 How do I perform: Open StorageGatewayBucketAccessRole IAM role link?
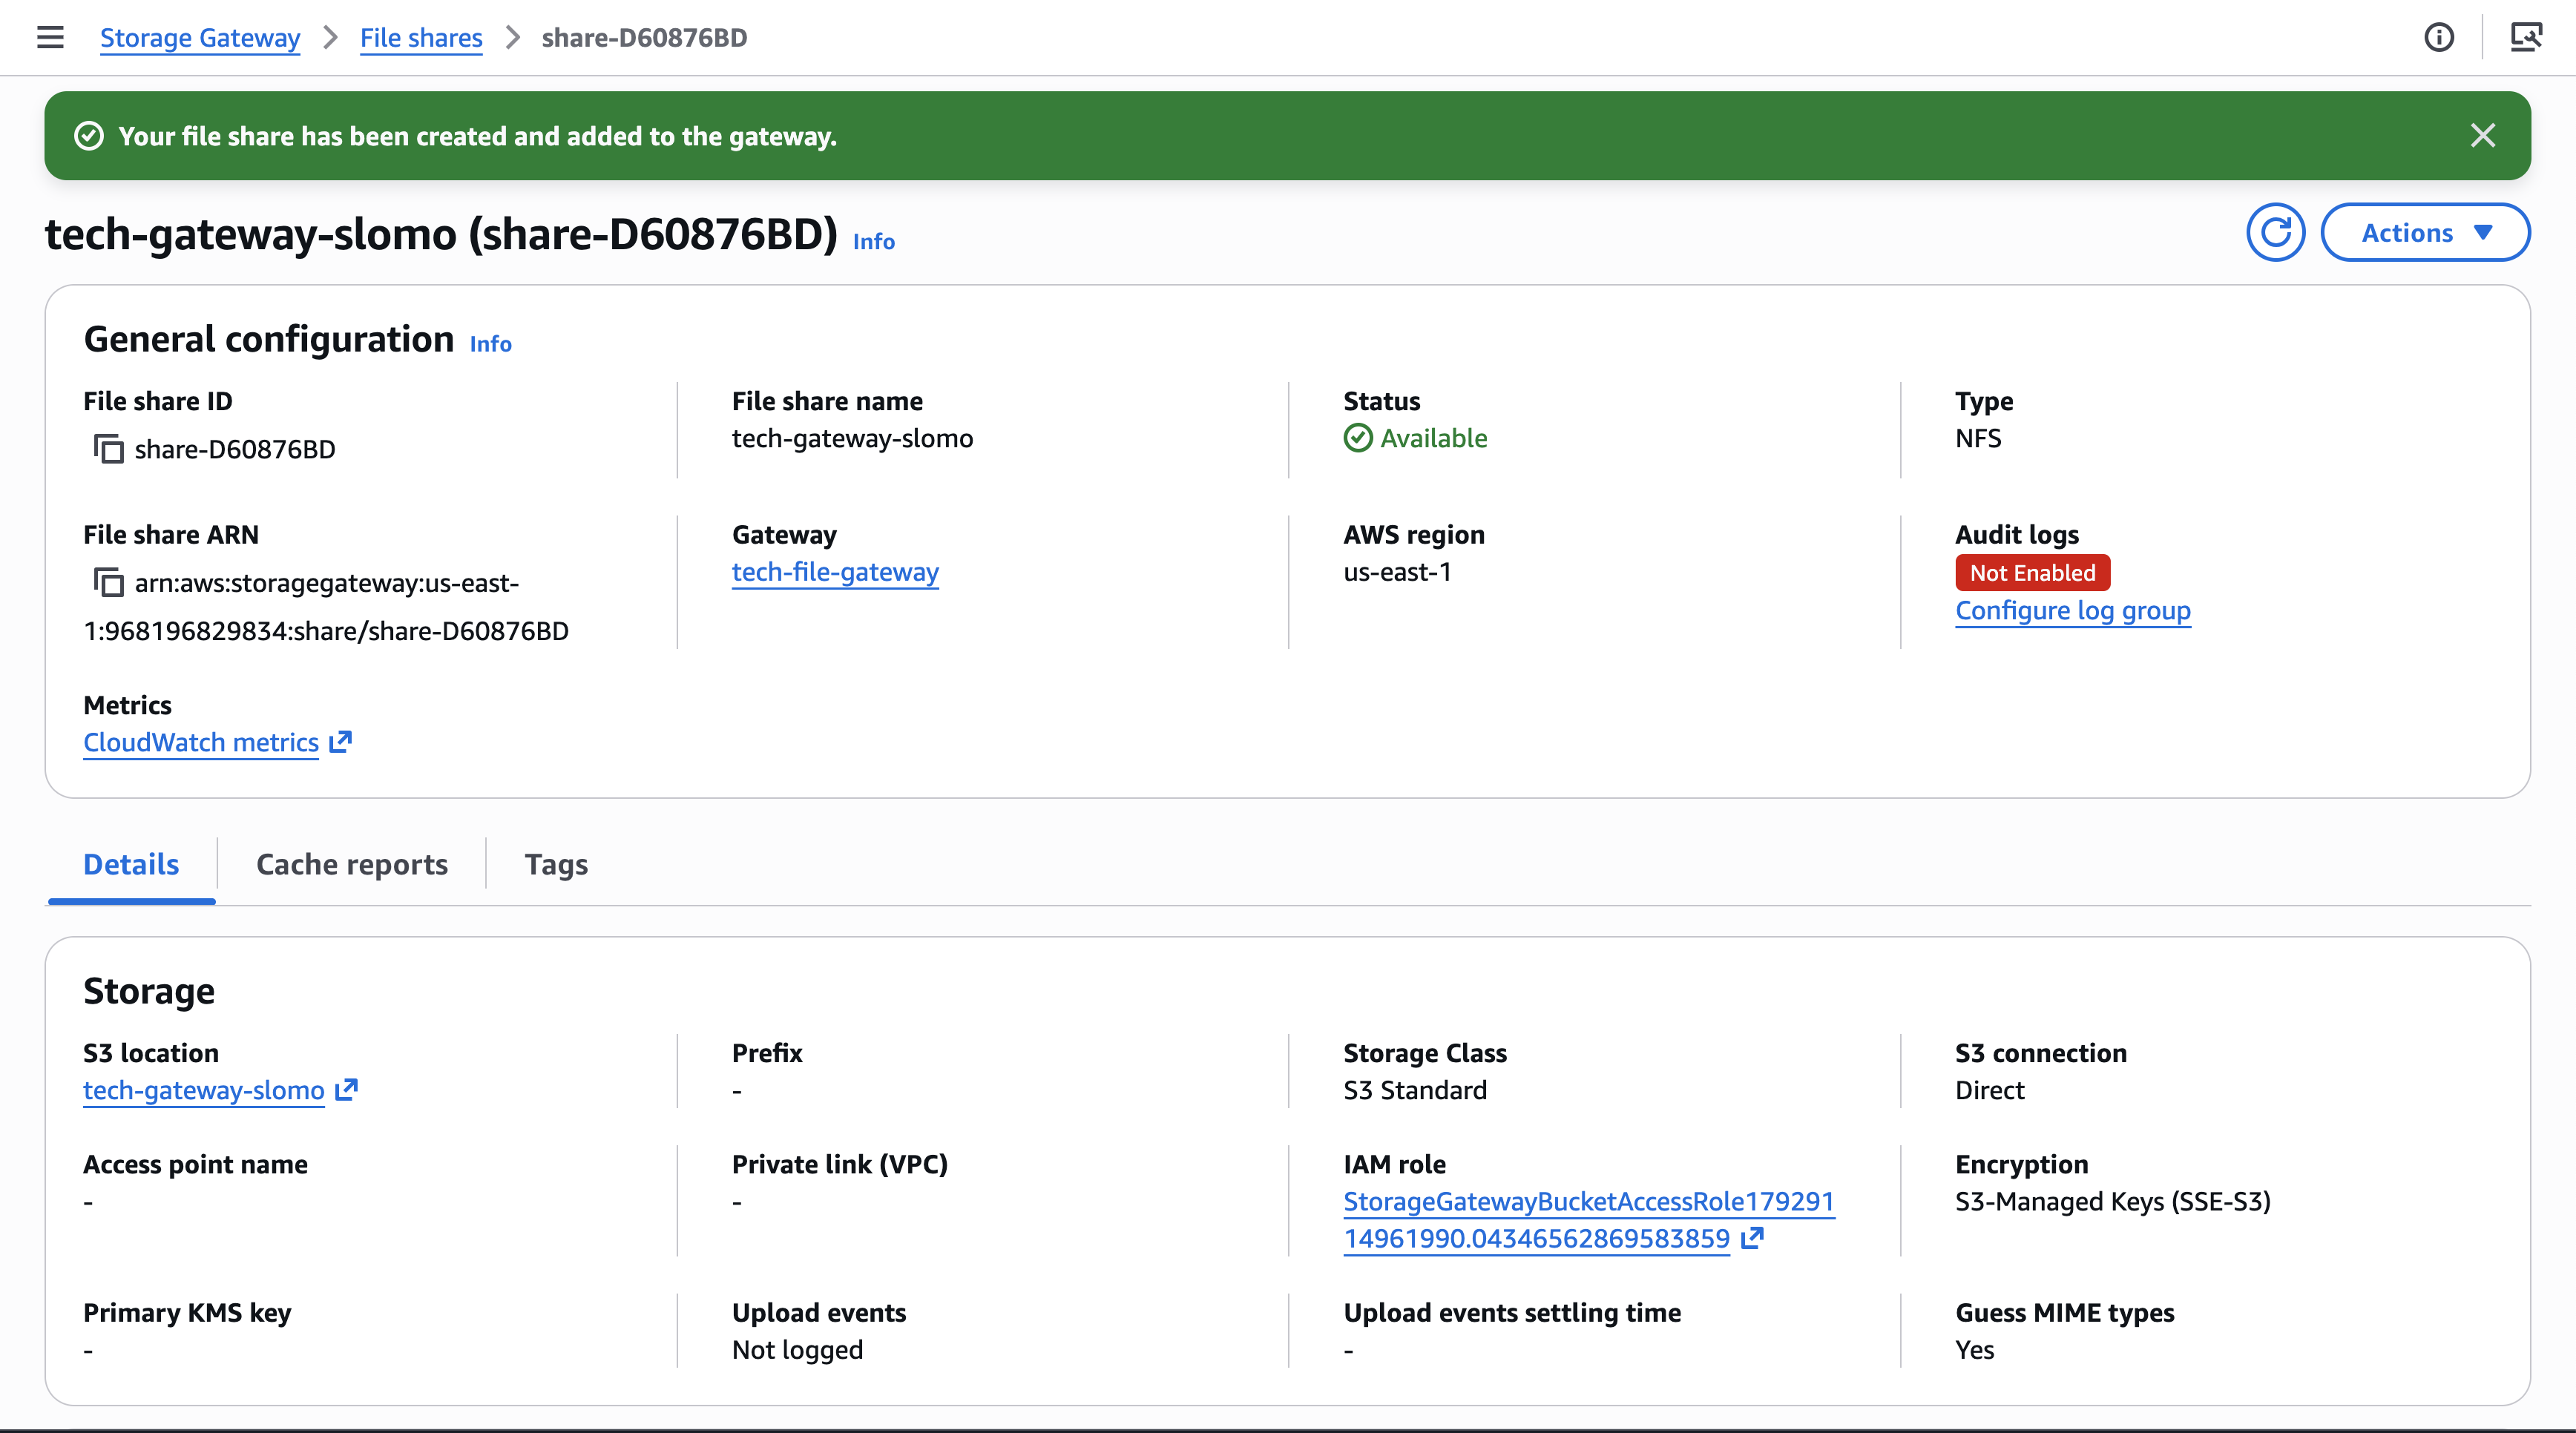1589,1220
